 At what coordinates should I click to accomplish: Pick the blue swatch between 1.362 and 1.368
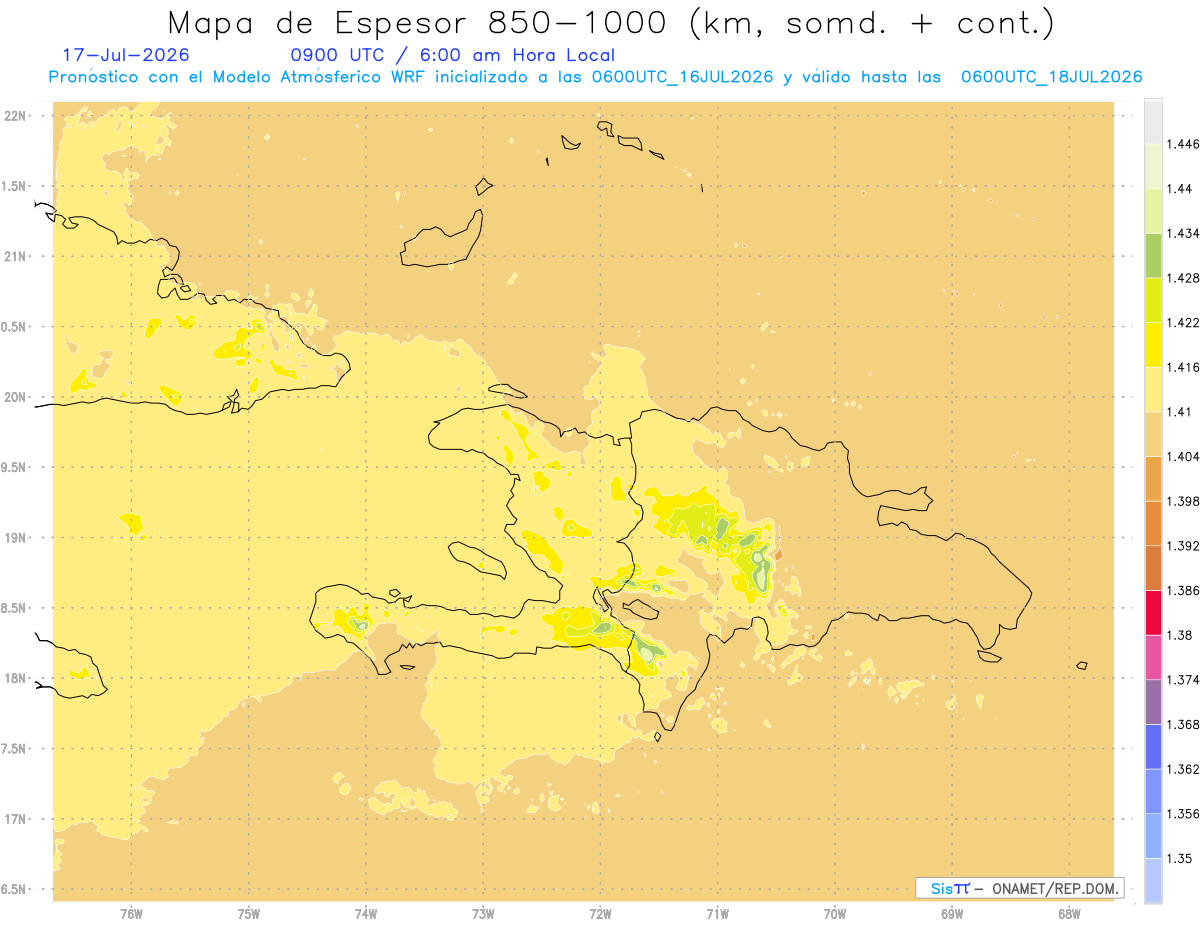(1154, 746)
